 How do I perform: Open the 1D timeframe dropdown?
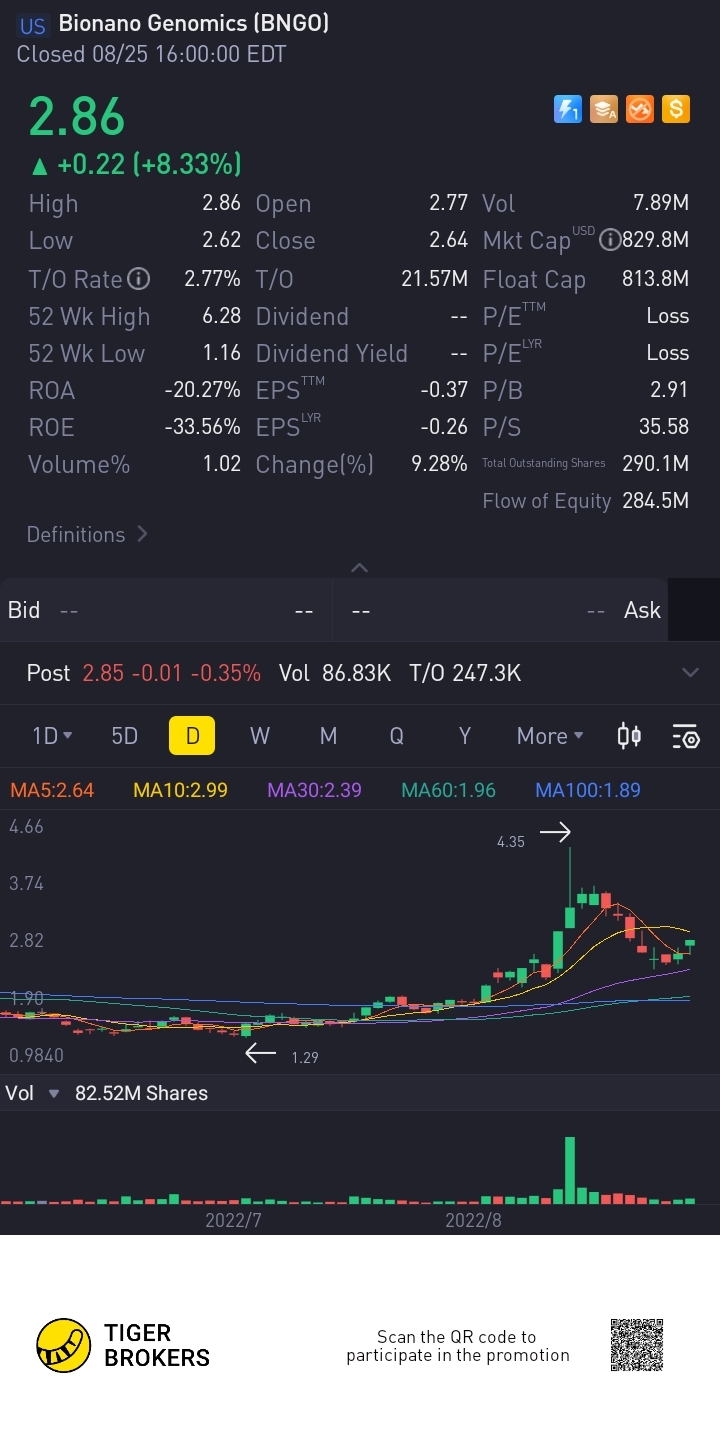pos(52,736)
